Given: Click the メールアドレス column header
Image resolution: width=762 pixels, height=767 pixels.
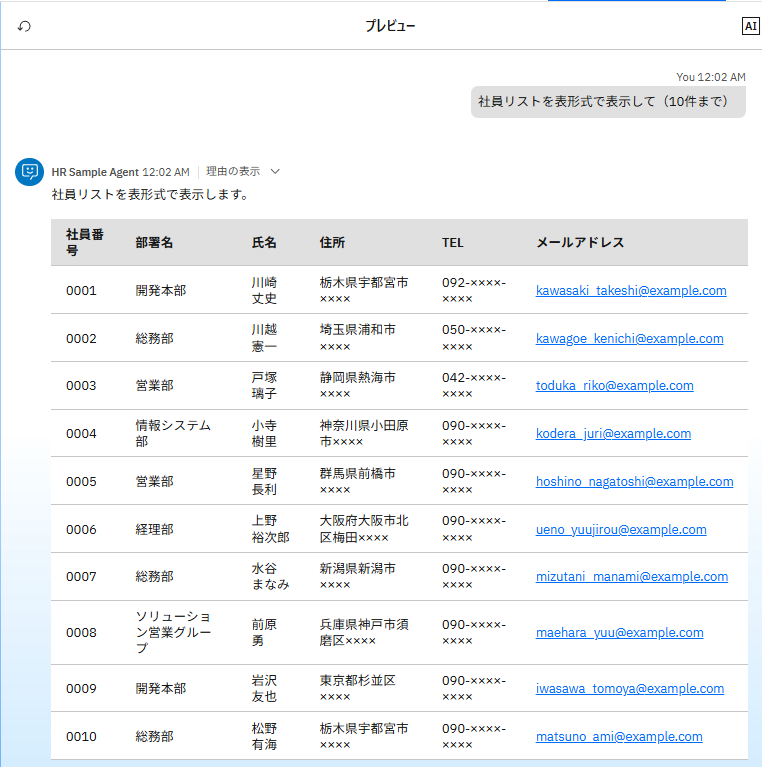Looking at the screenshot, I should tap(580, 243).
